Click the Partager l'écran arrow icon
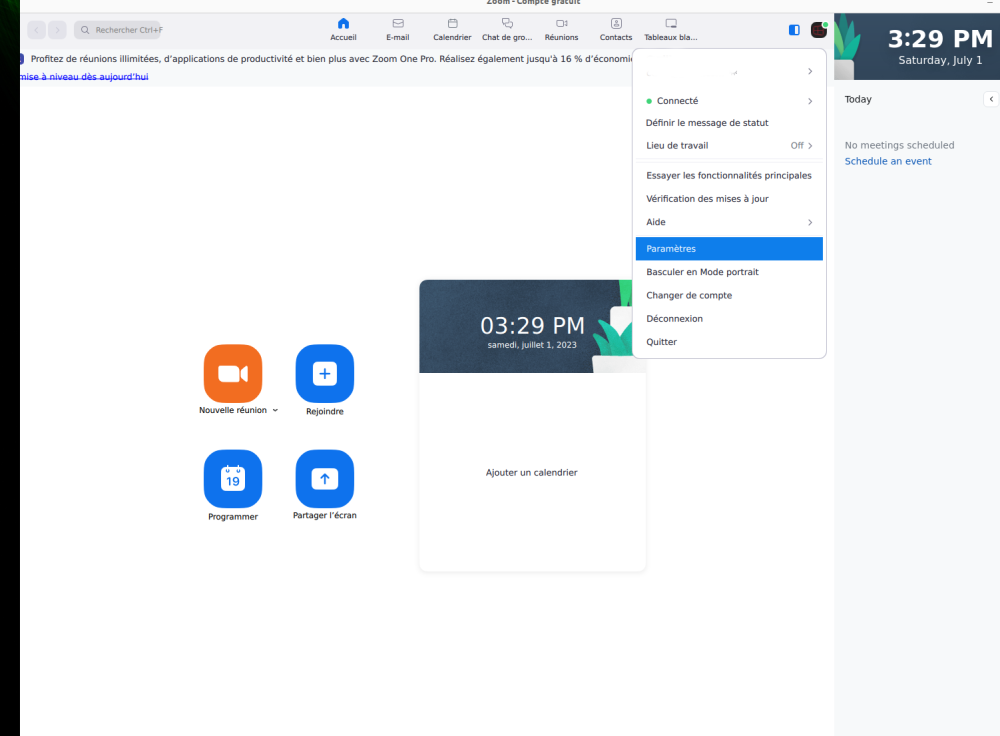 (325, 479)
